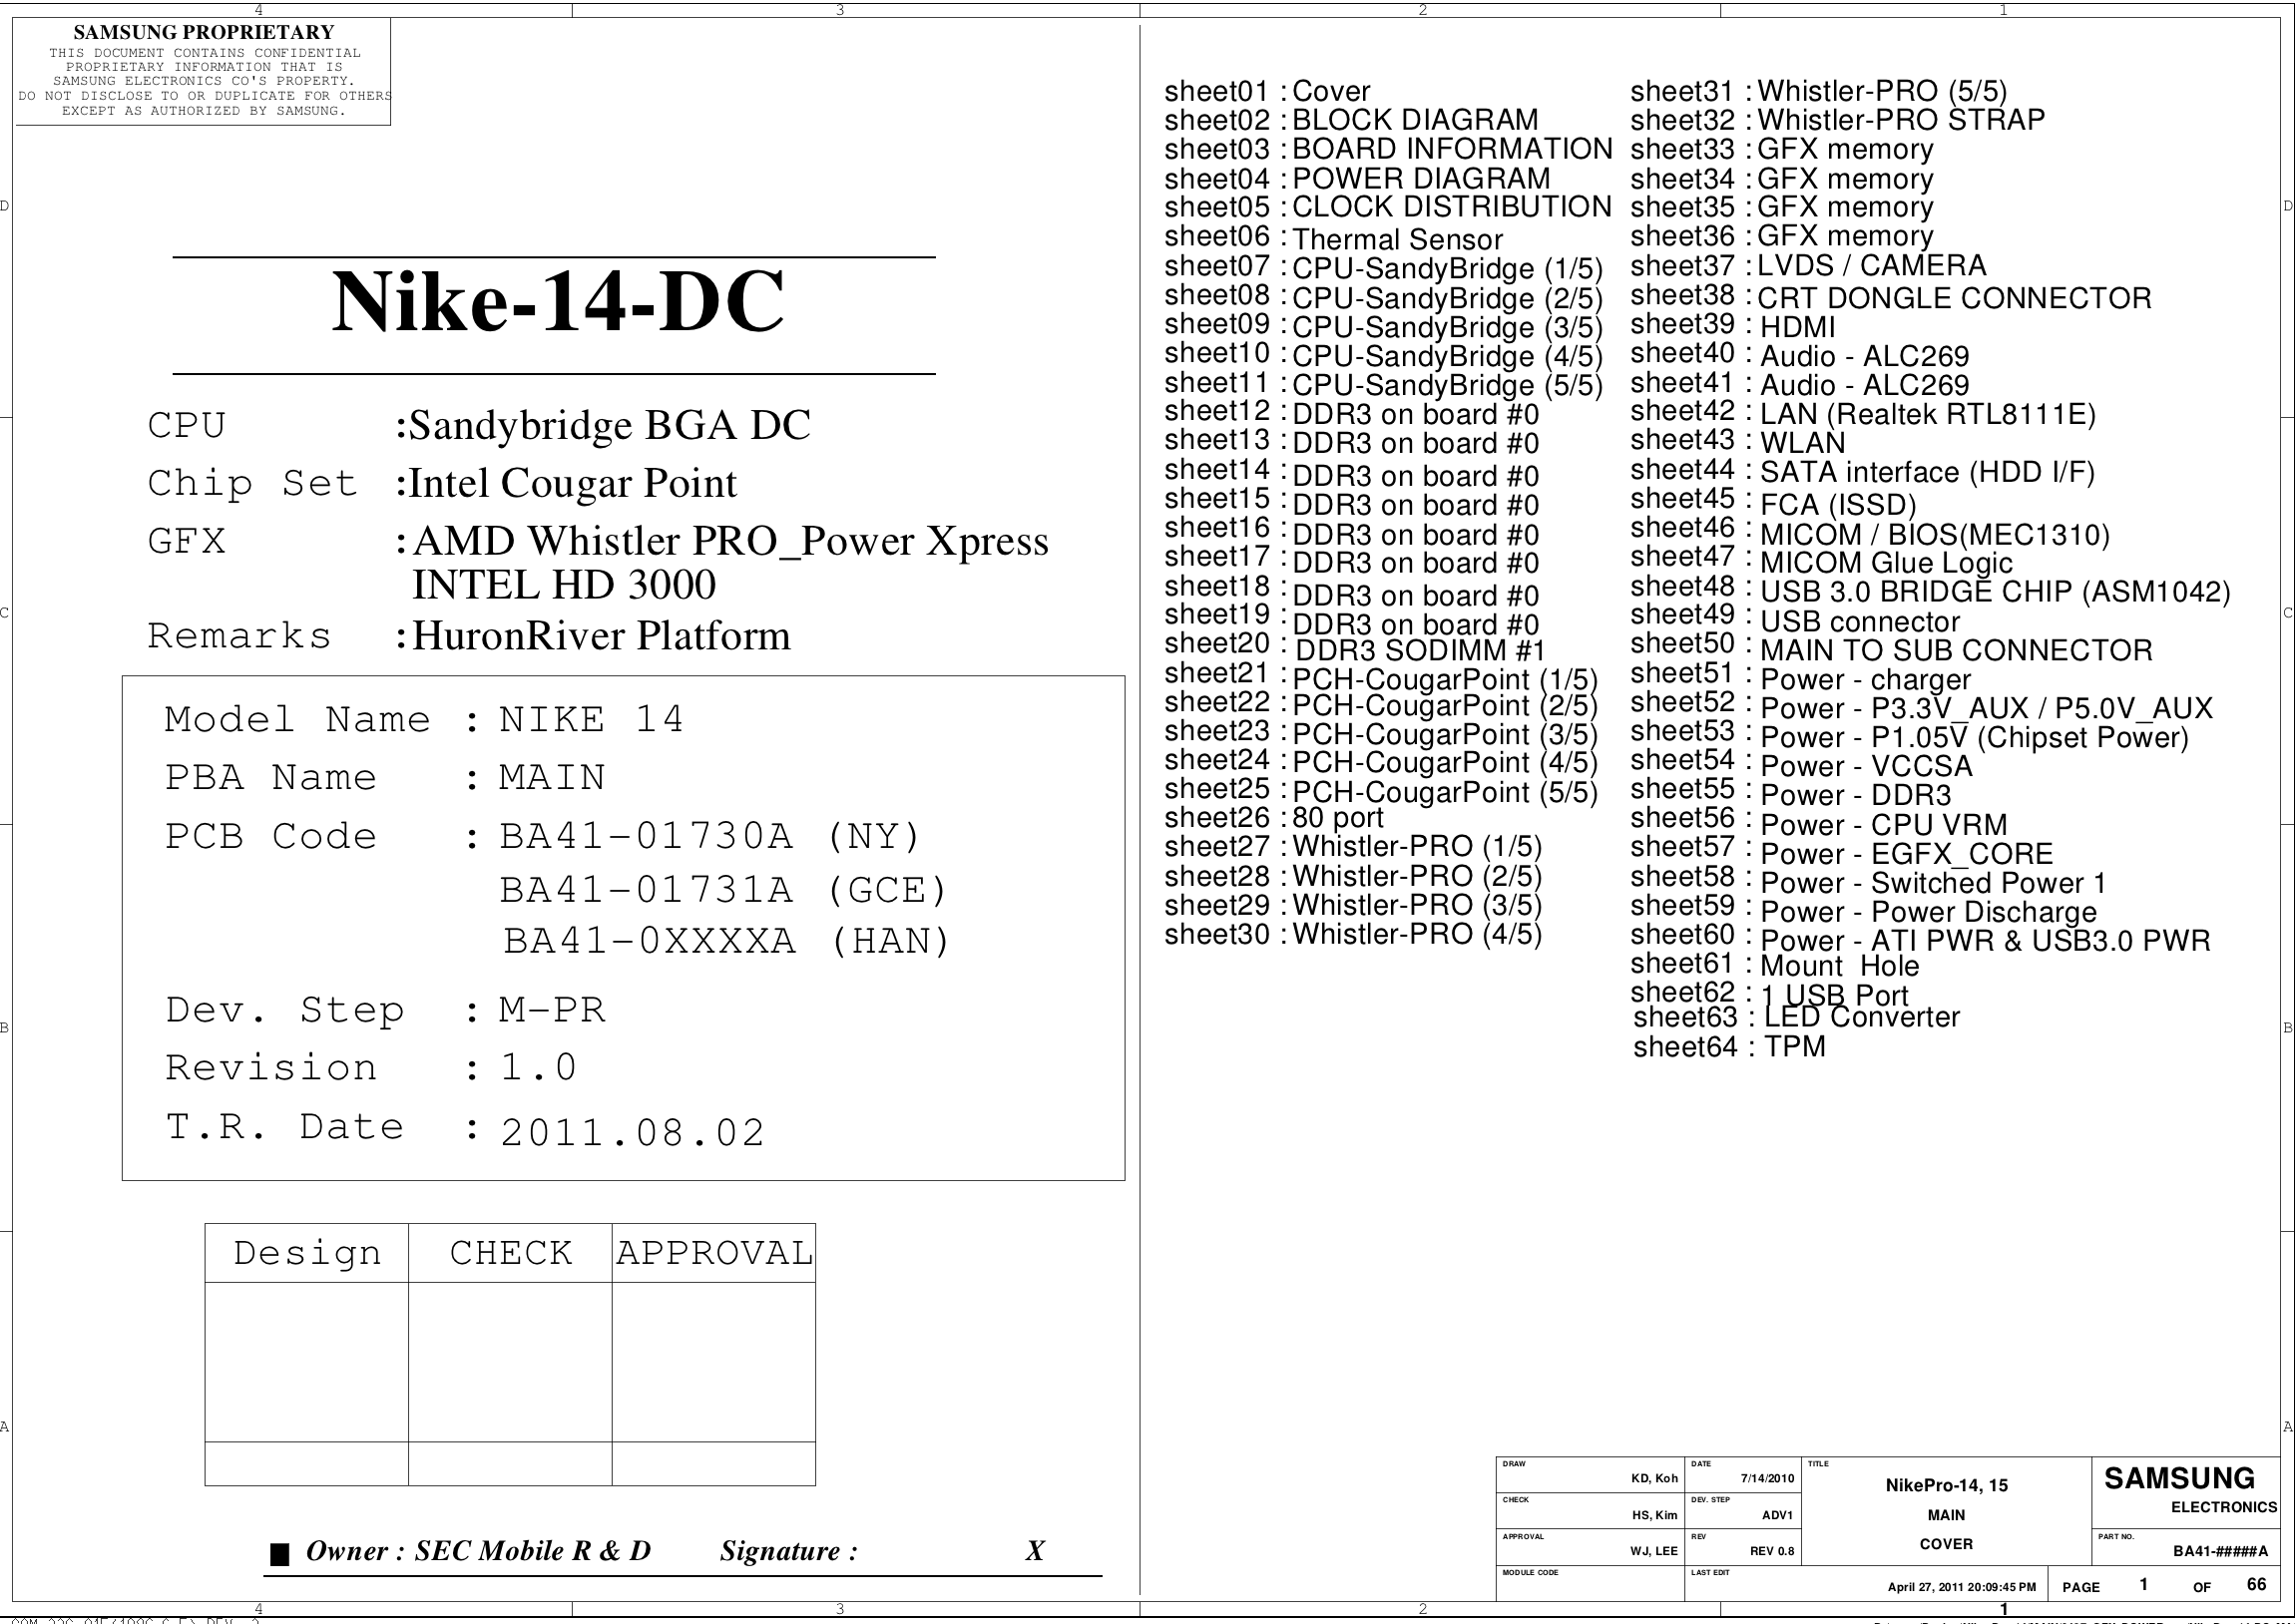Click the APPROVAL column header cell

(714, 1253)
